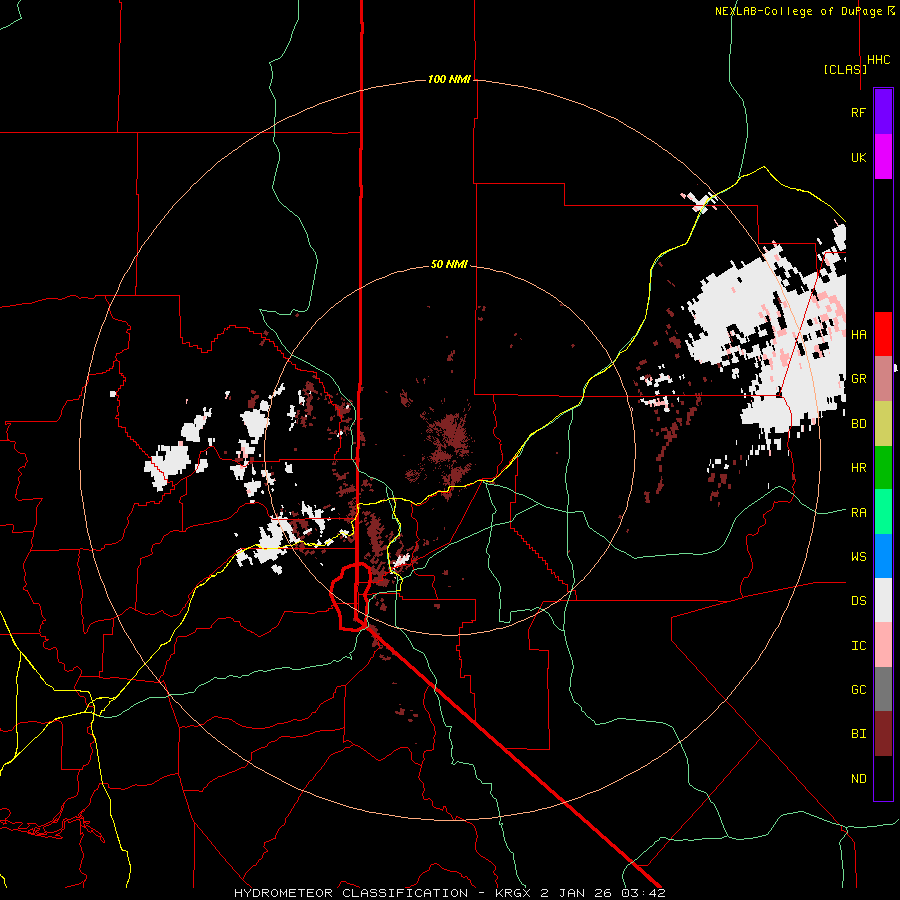Image resolution: width=900 pixels, height=900 pixels.
Task: Click the UK magenta legend color block
Action: tap(883, 157)
